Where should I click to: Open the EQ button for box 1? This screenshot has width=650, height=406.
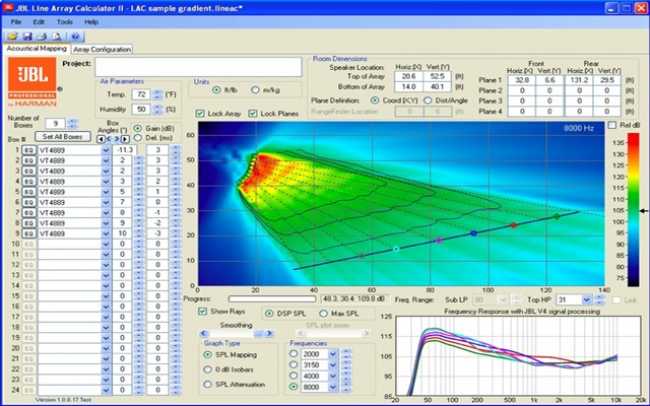pyautogui.click(x=28, y=149)
